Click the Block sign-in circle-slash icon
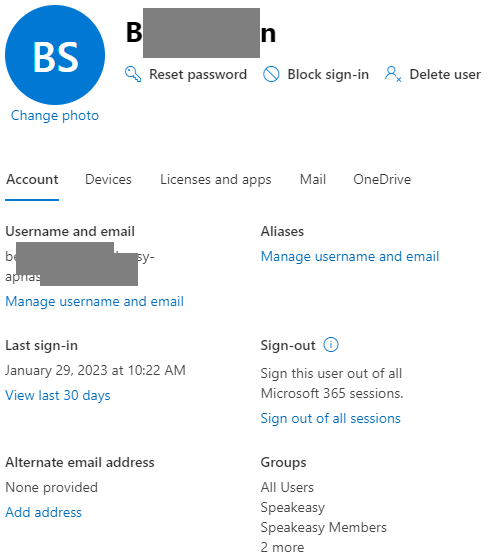This screenshot has height=559, width=493. point(271,75)
